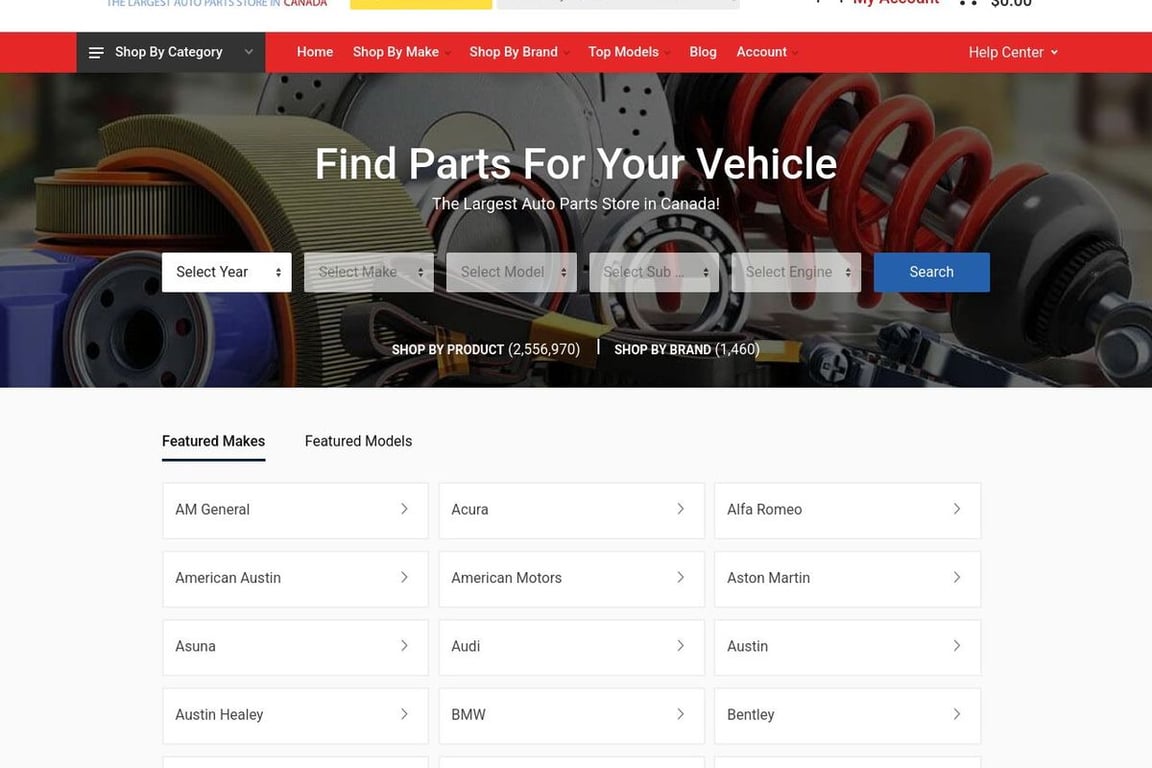This screenshot has width=1152, height=768.
Task: Open the Audi make
Action: coord(572,647)
